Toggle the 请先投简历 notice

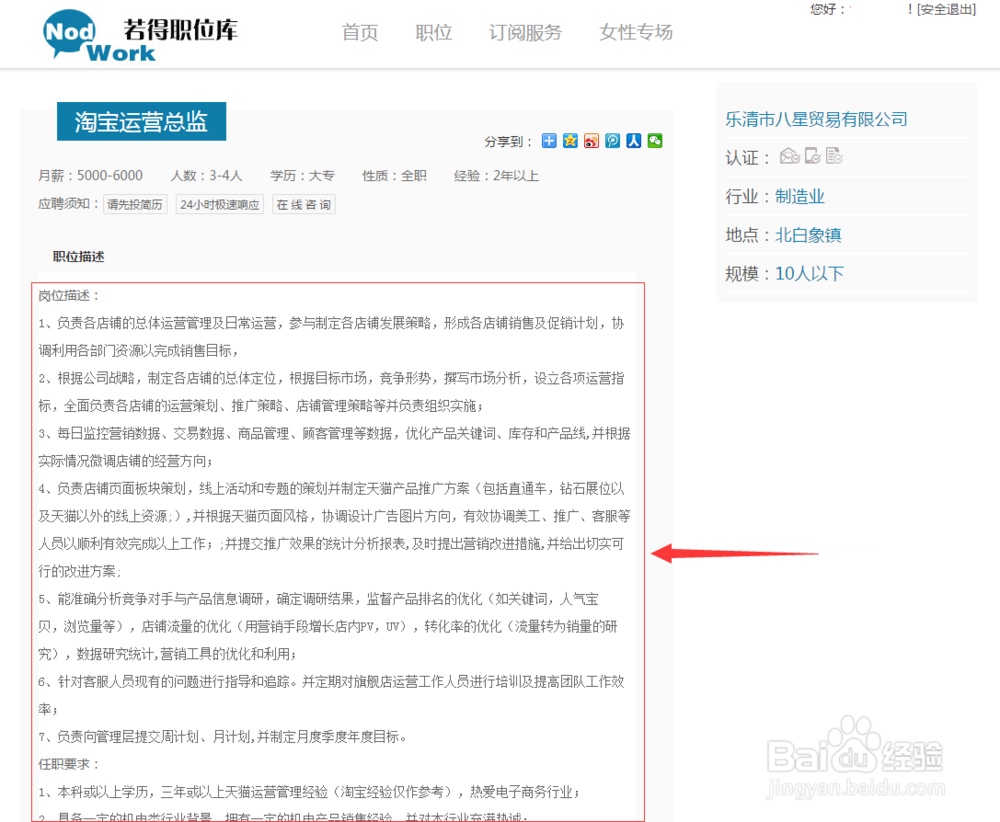coord(135,204)
